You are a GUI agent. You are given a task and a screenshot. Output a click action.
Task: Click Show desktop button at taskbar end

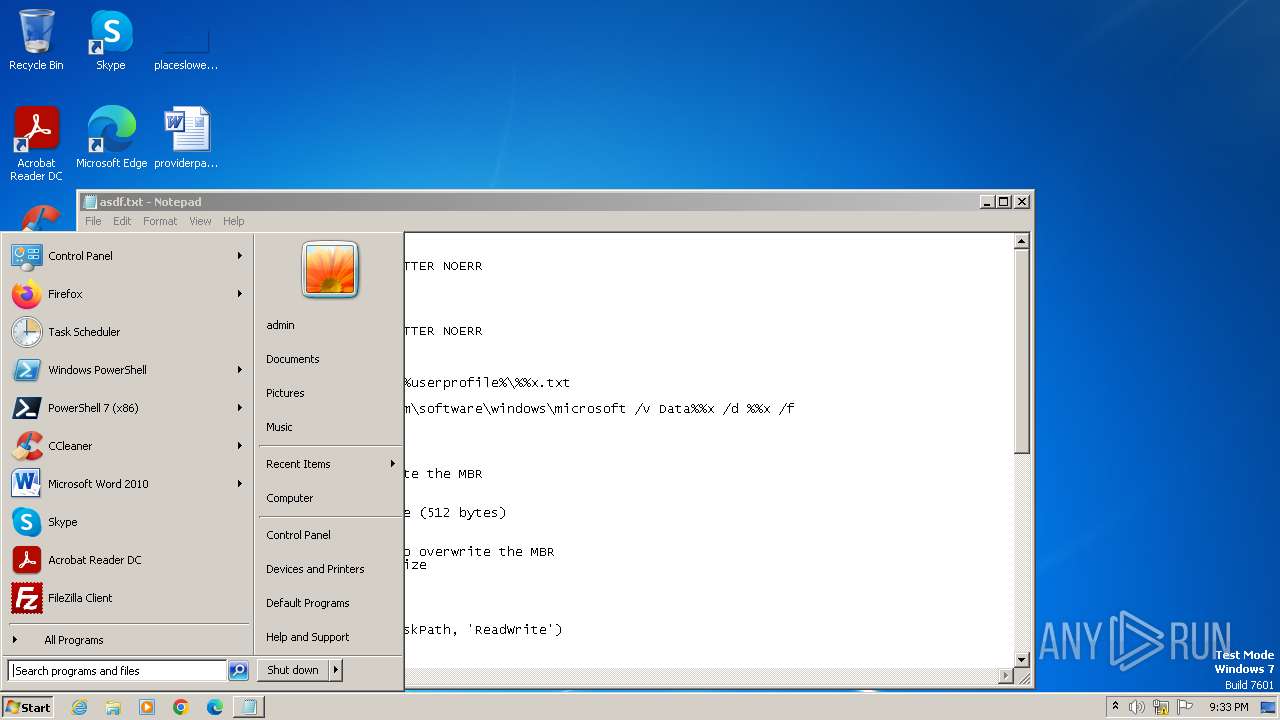click(1270, 707)
